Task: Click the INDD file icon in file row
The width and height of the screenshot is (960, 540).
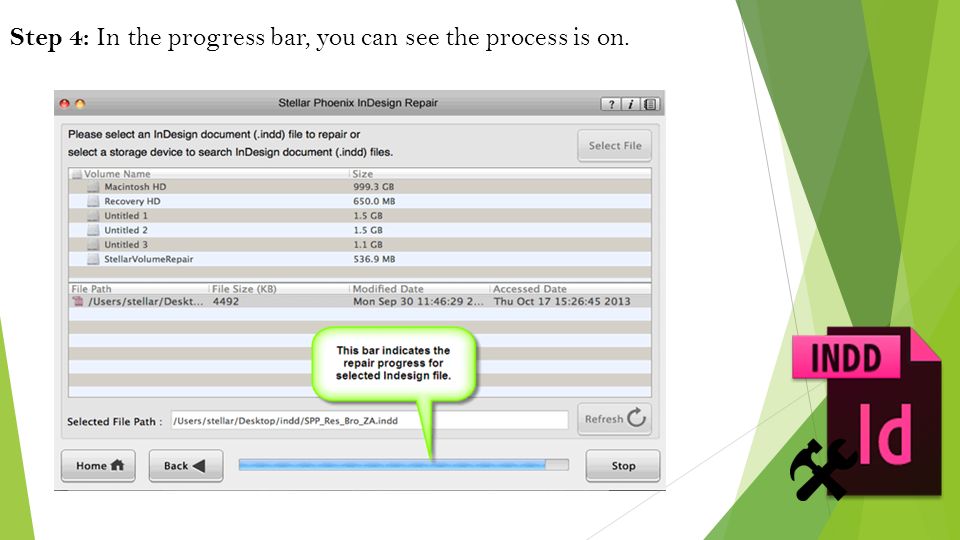Action: (78, 301)
